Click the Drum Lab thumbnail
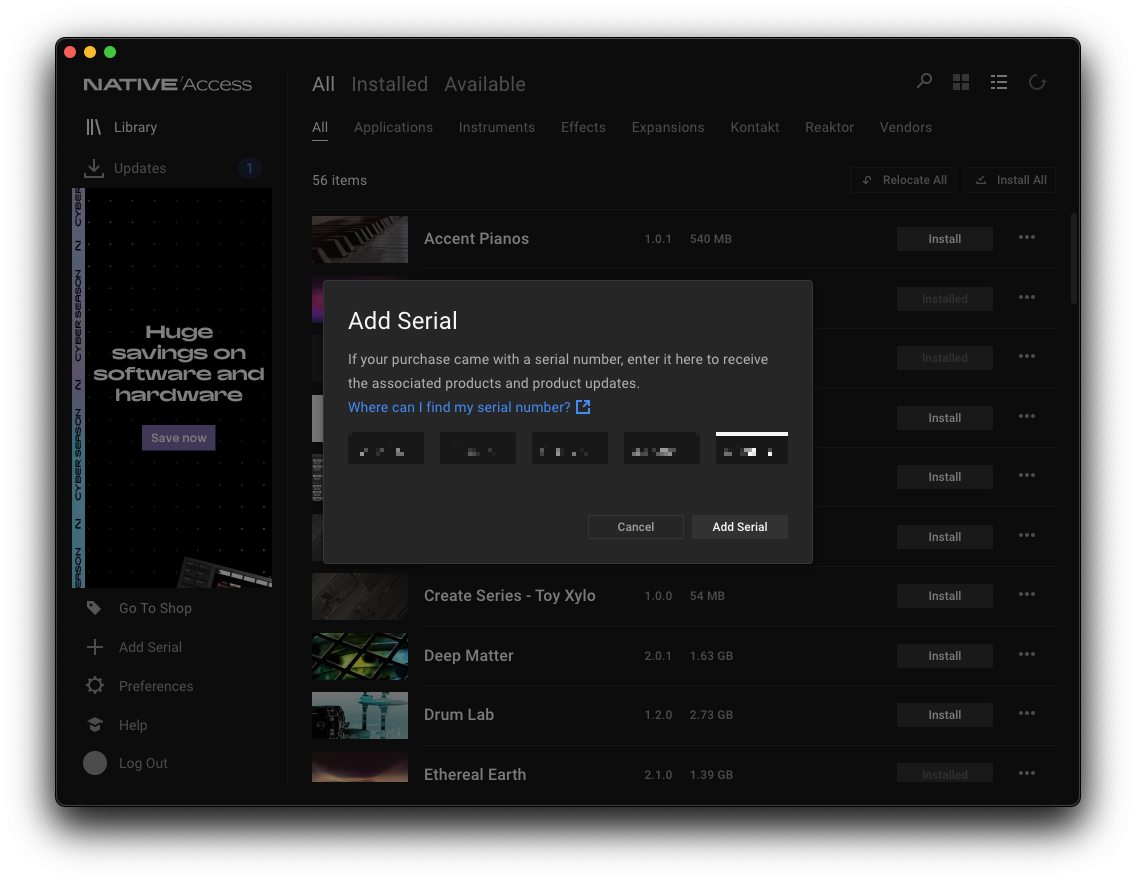 359,716
